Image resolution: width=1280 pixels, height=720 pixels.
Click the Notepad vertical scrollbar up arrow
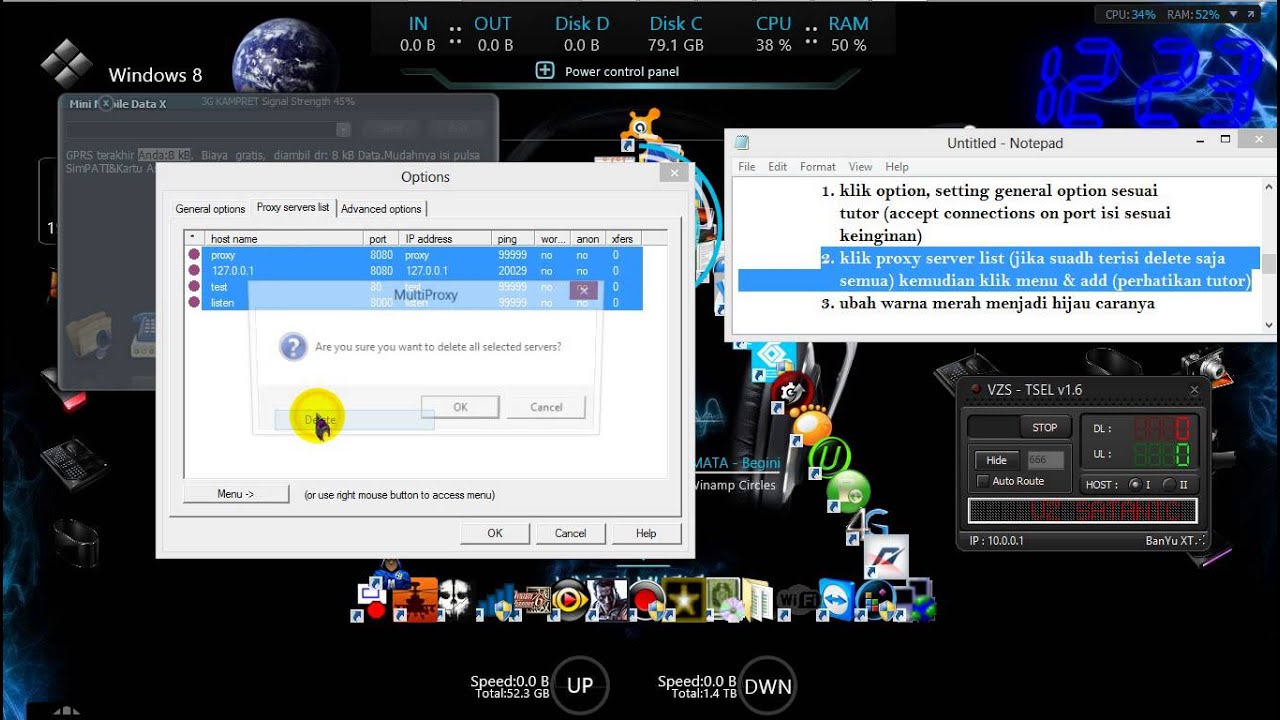[x=1269, y=187]
